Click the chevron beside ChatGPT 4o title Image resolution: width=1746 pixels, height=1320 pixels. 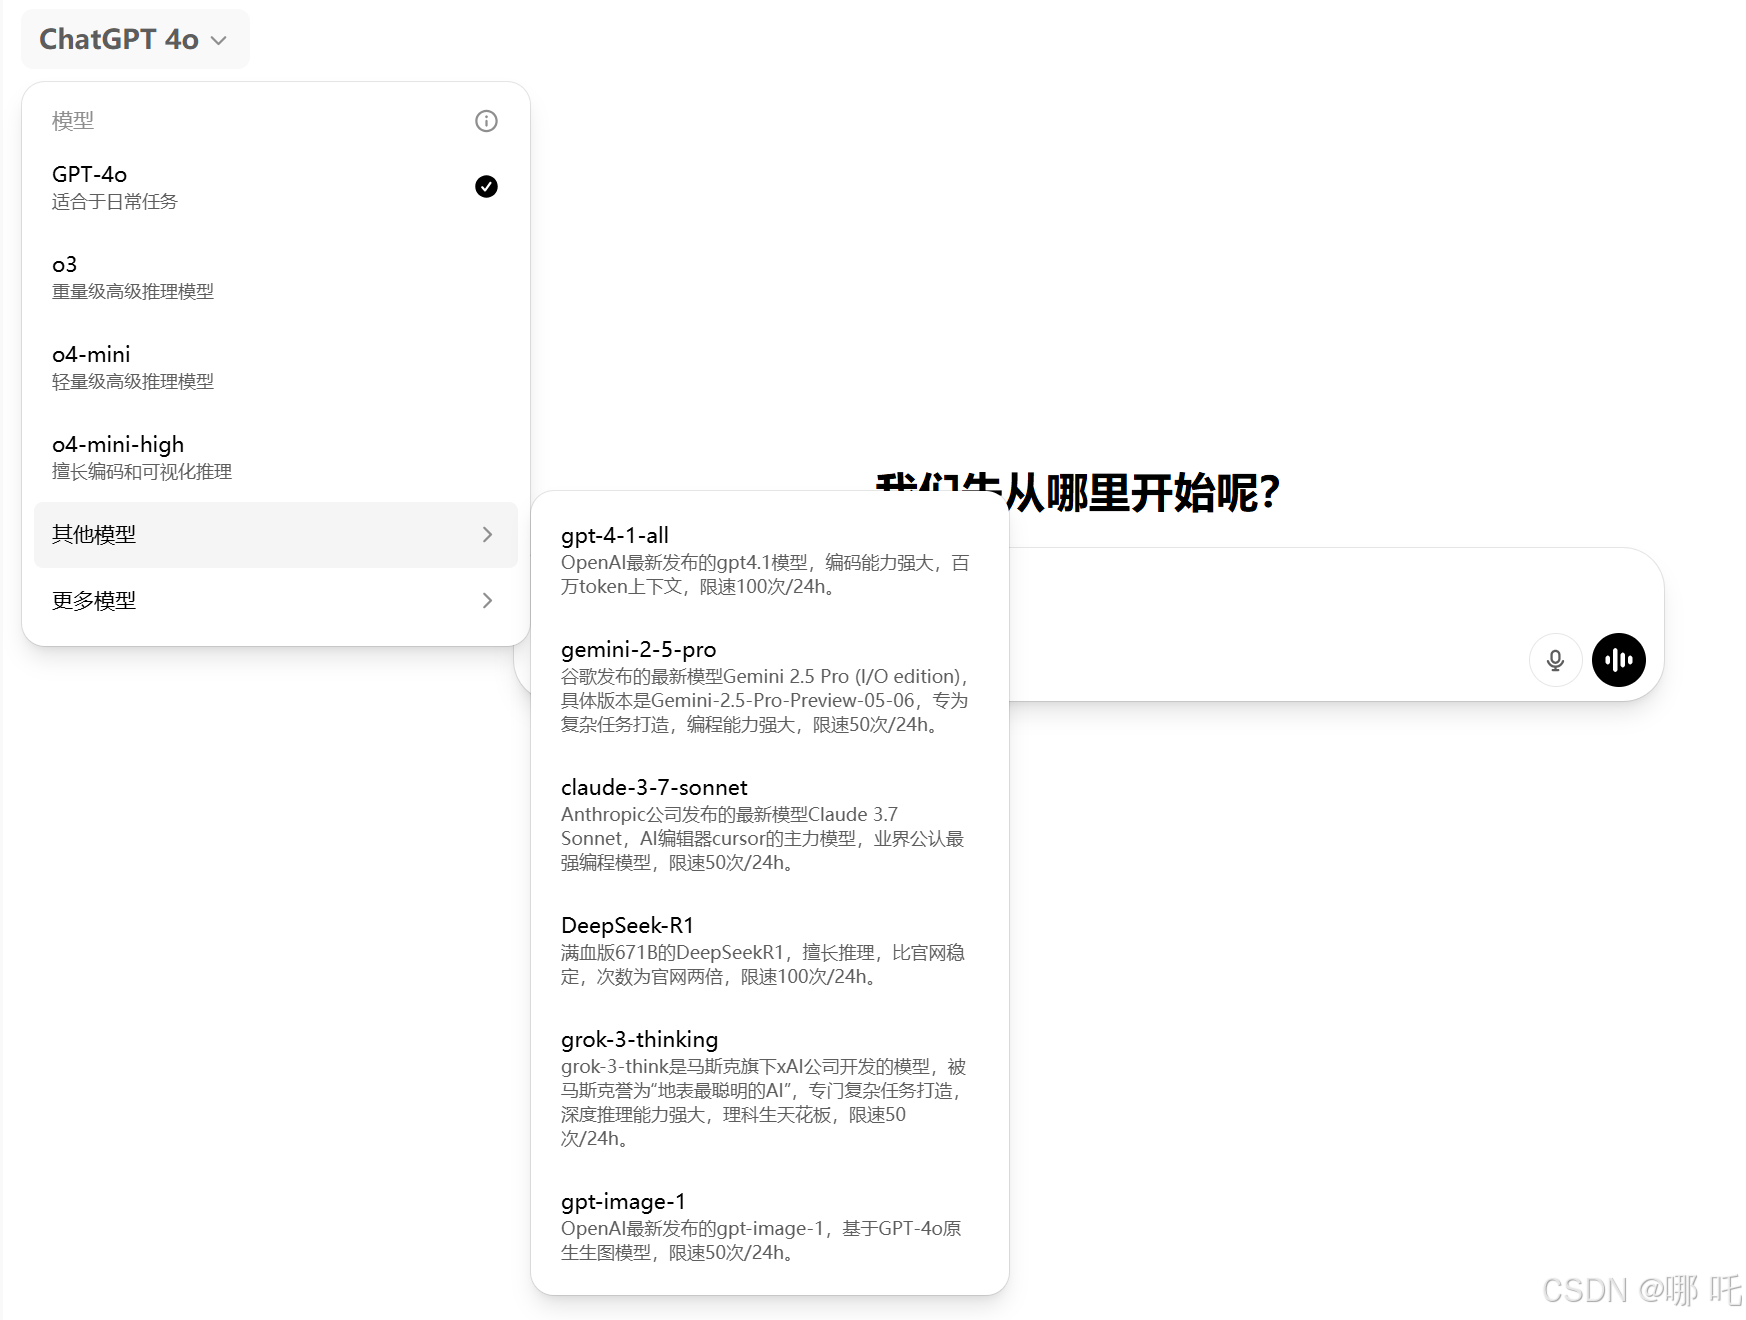click(x=219, y=41)
